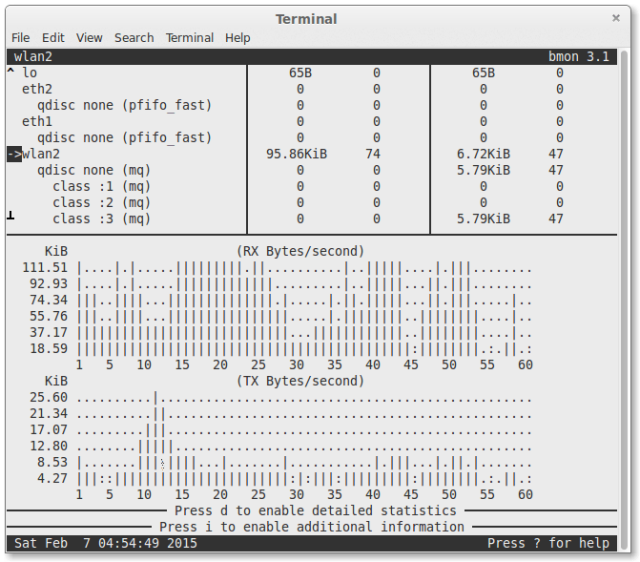Viewport: 640px width, 562px height.
Task: Open the Search menu
Action: point(134,38)
